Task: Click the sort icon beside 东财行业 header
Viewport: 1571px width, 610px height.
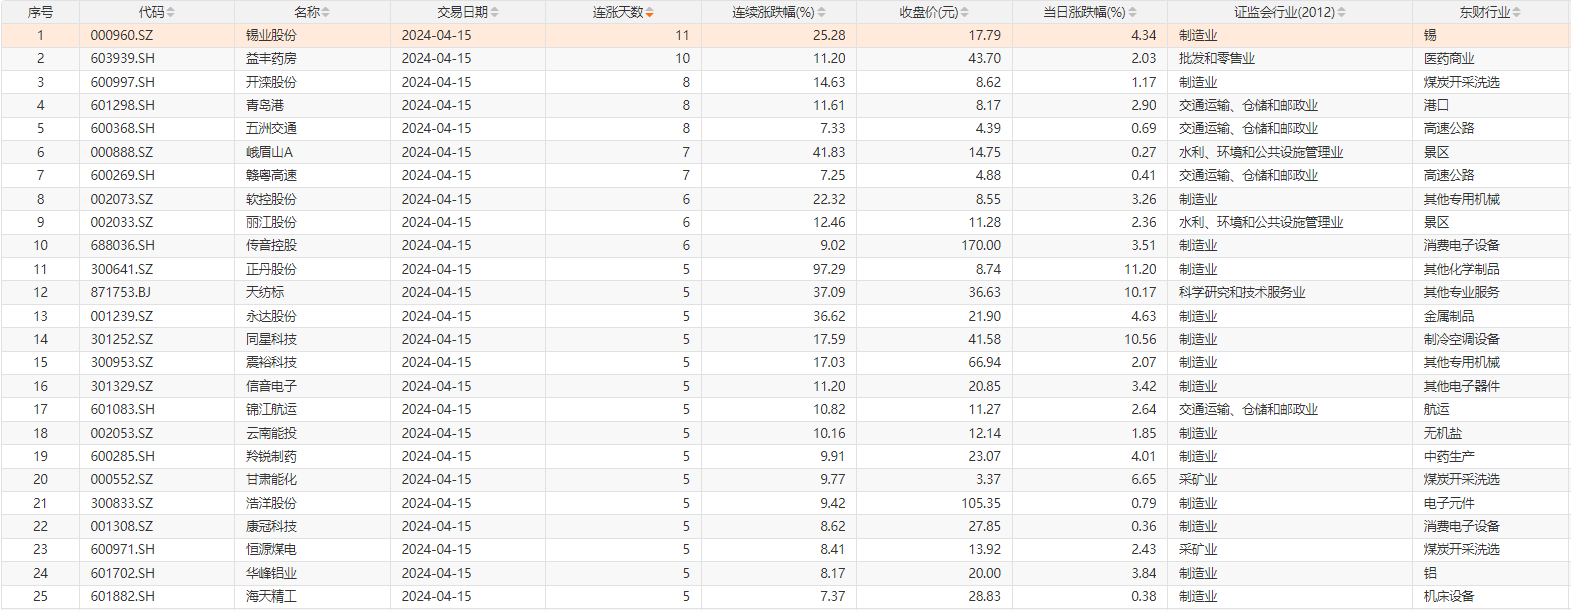Action: pyautogui.click(x=1517, y=12)
